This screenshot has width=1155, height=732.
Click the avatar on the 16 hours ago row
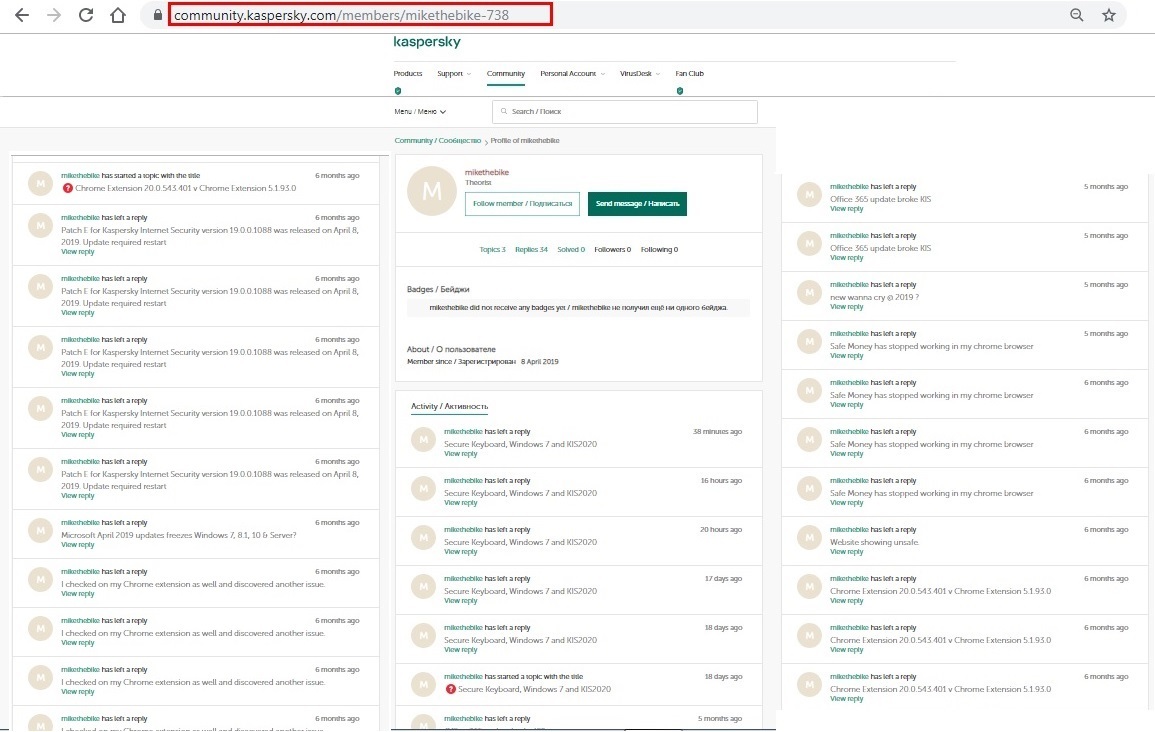(x=424, y=488)
